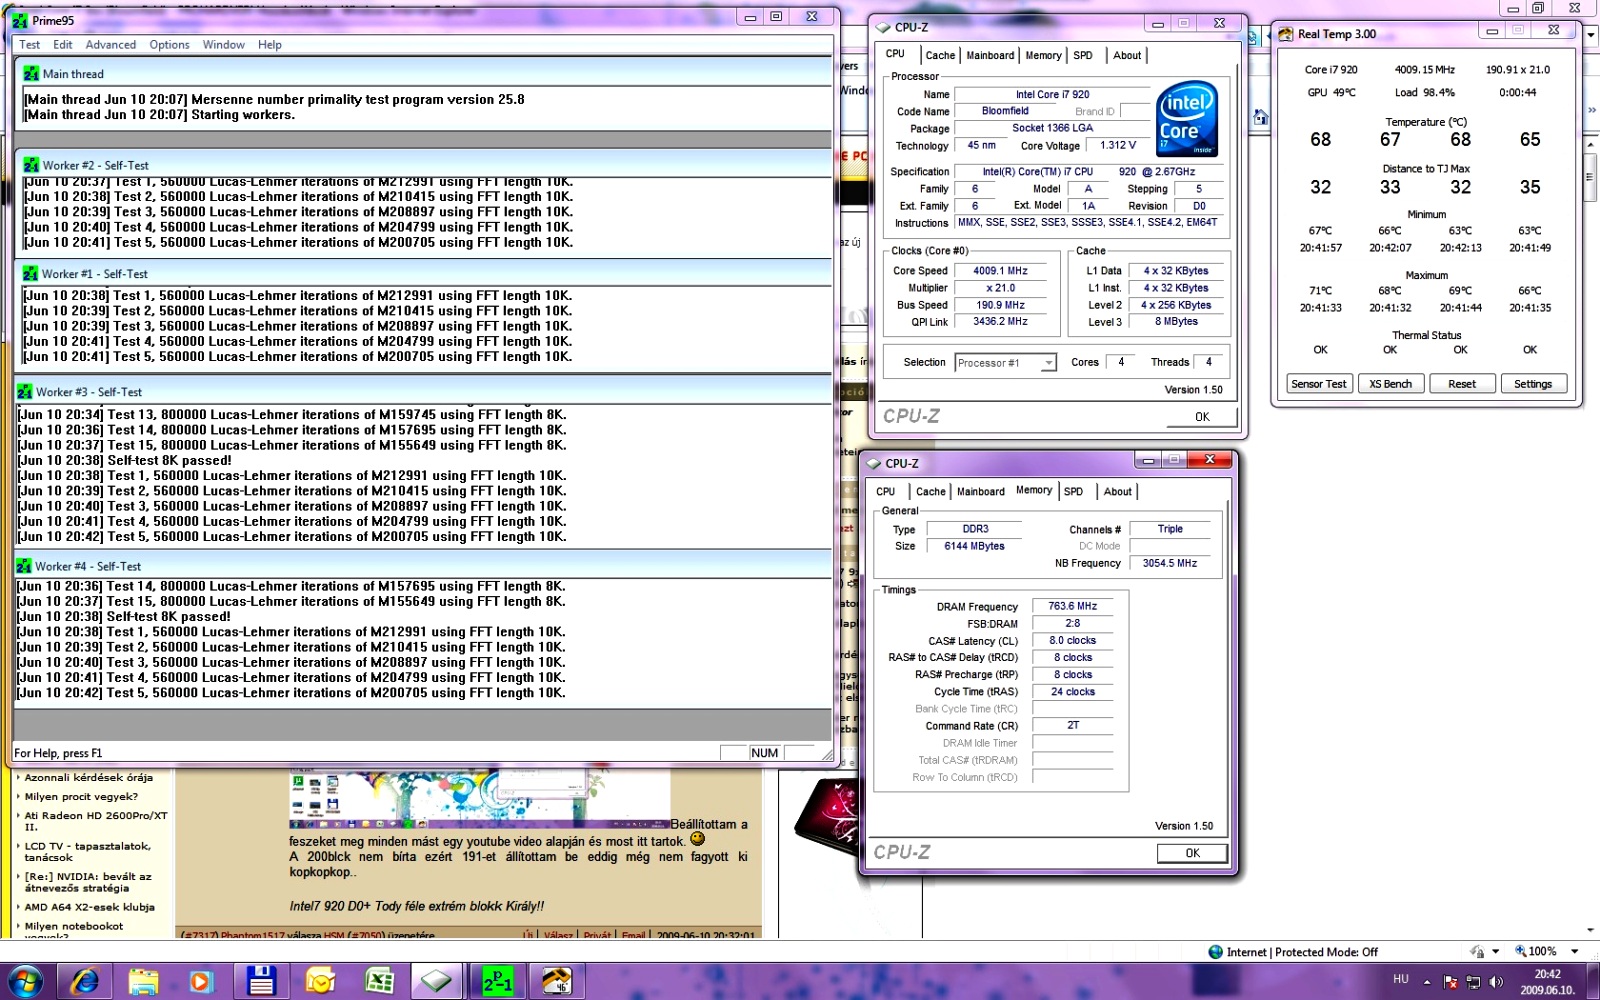Open the Windows Start orb
The image size is (1600, 1000).
click(25, 981)
